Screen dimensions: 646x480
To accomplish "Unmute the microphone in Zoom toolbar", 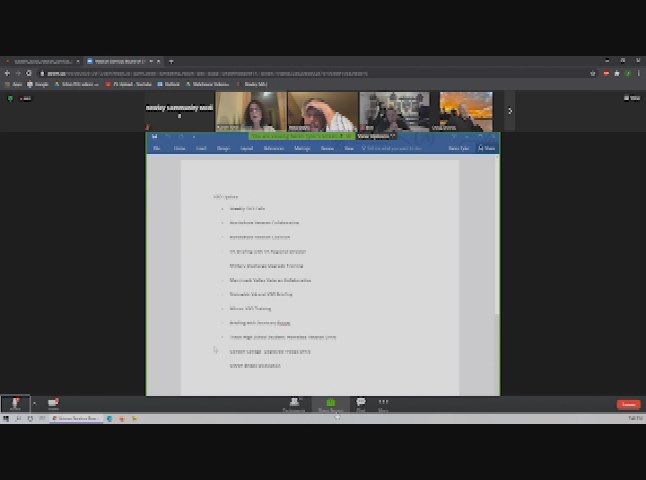I will click(x=15, y=403).
